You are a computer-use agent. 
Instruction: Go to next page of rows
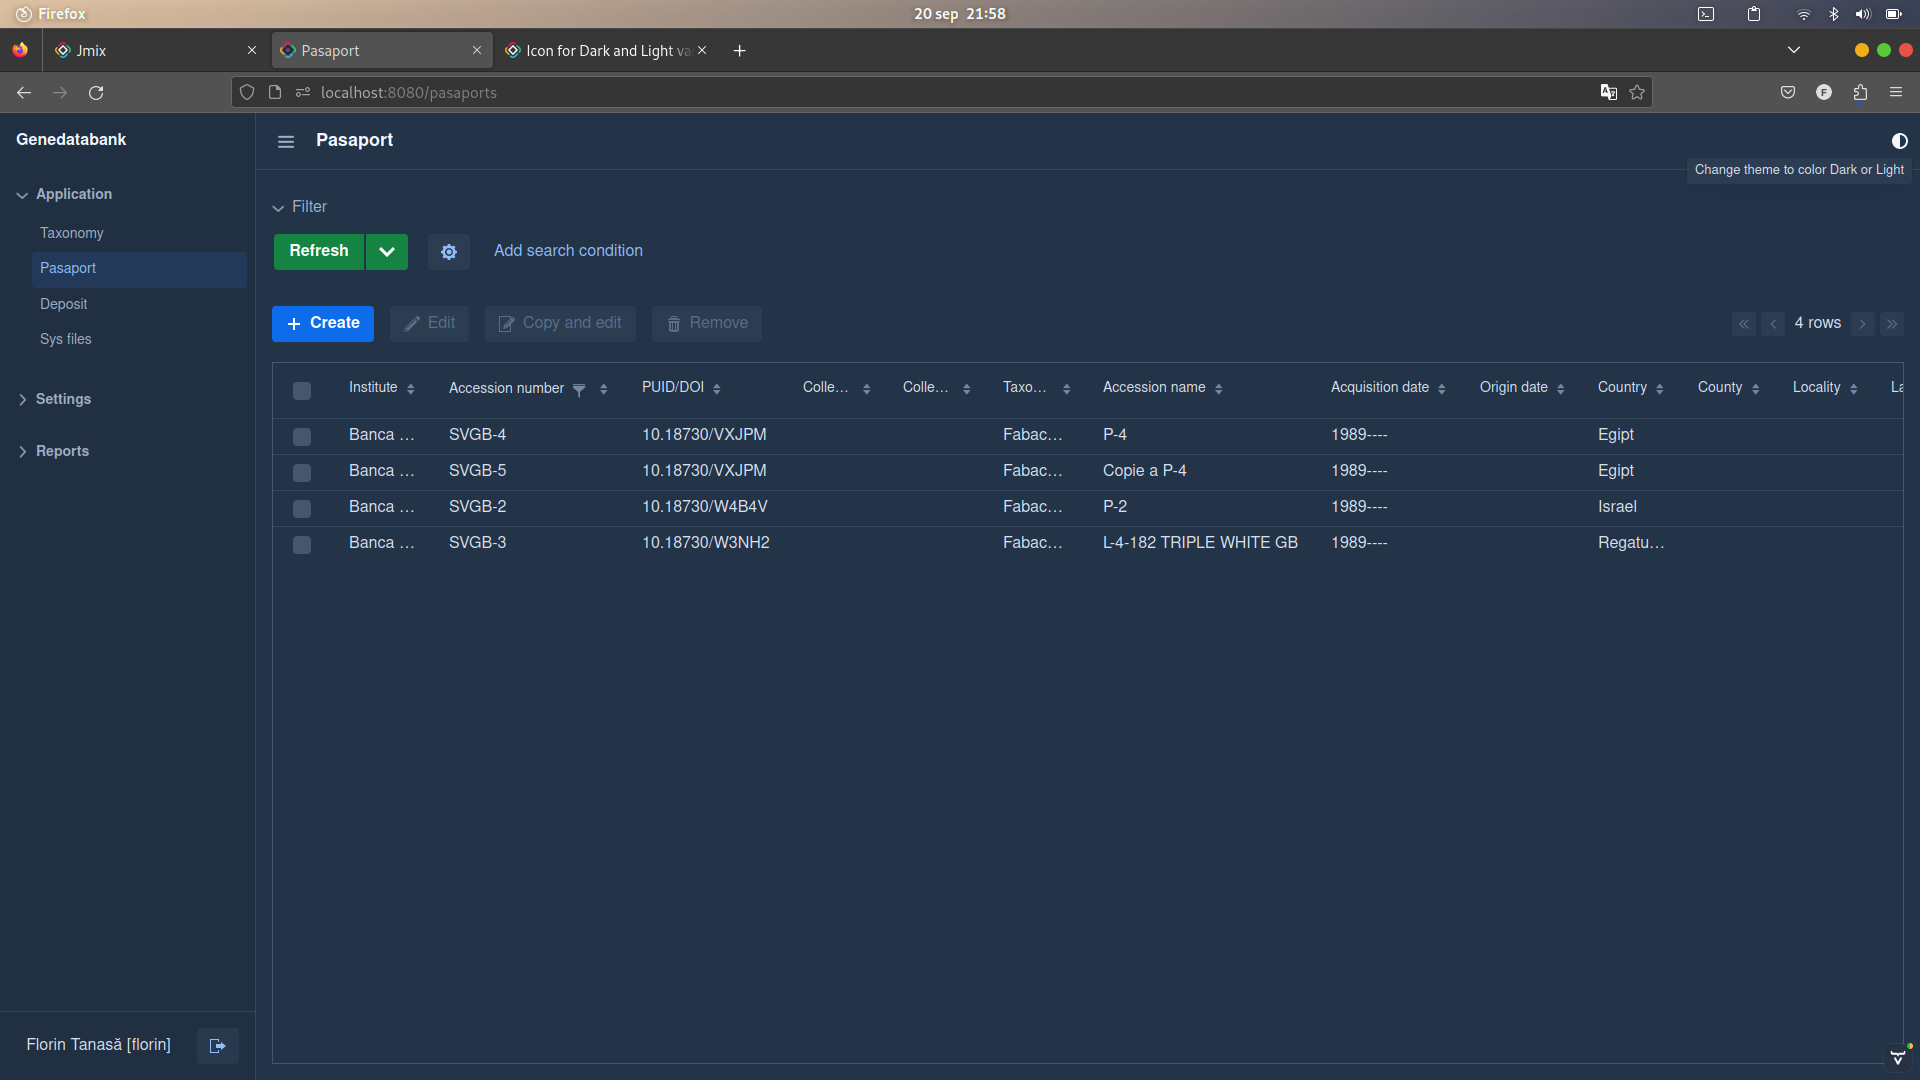(1862, 324)
